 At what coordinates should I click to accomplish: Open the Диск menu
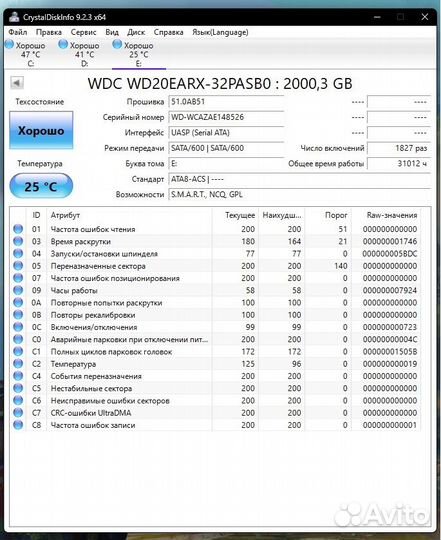point(136,32)
